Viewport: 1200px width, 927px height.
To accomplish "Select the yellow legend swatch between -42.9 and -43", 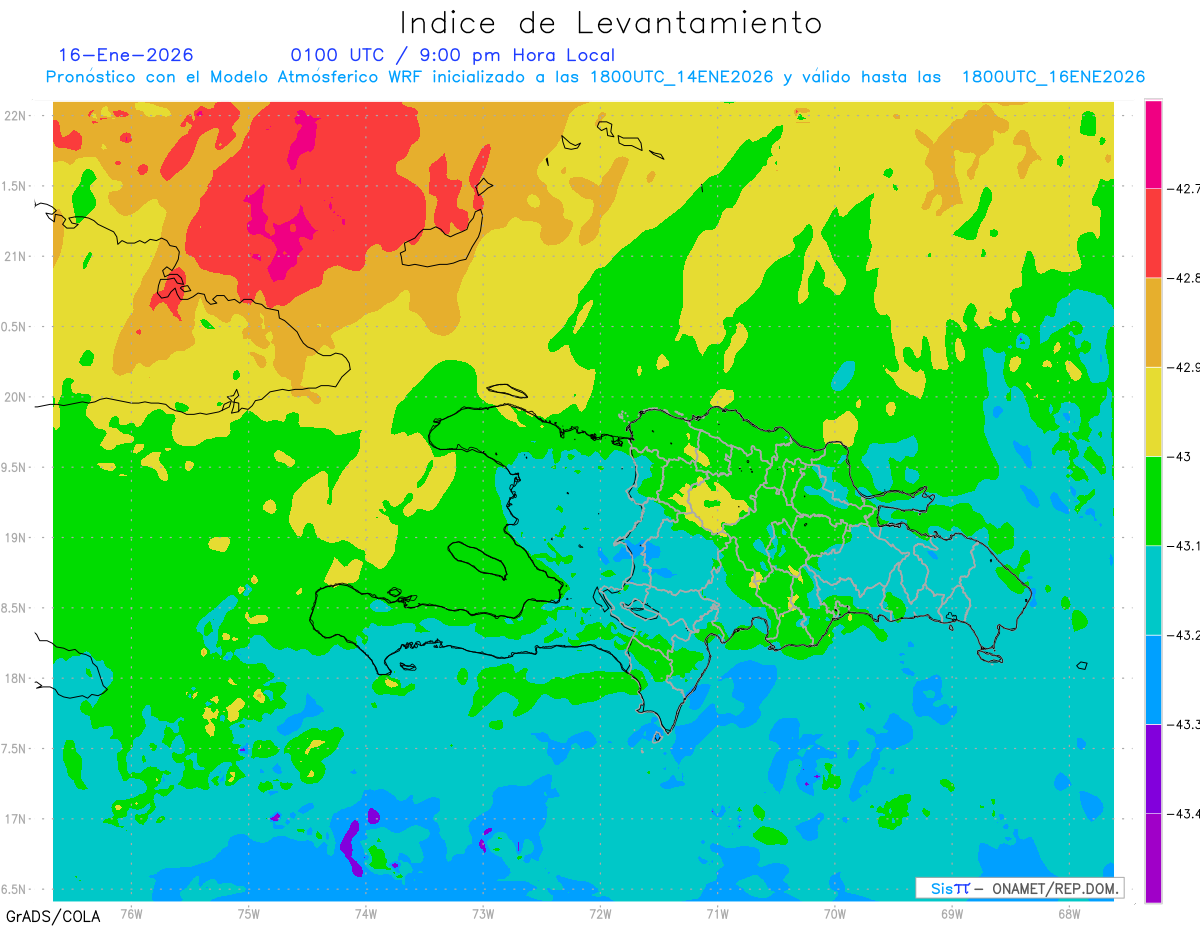I will click(x=1153, y=411).
